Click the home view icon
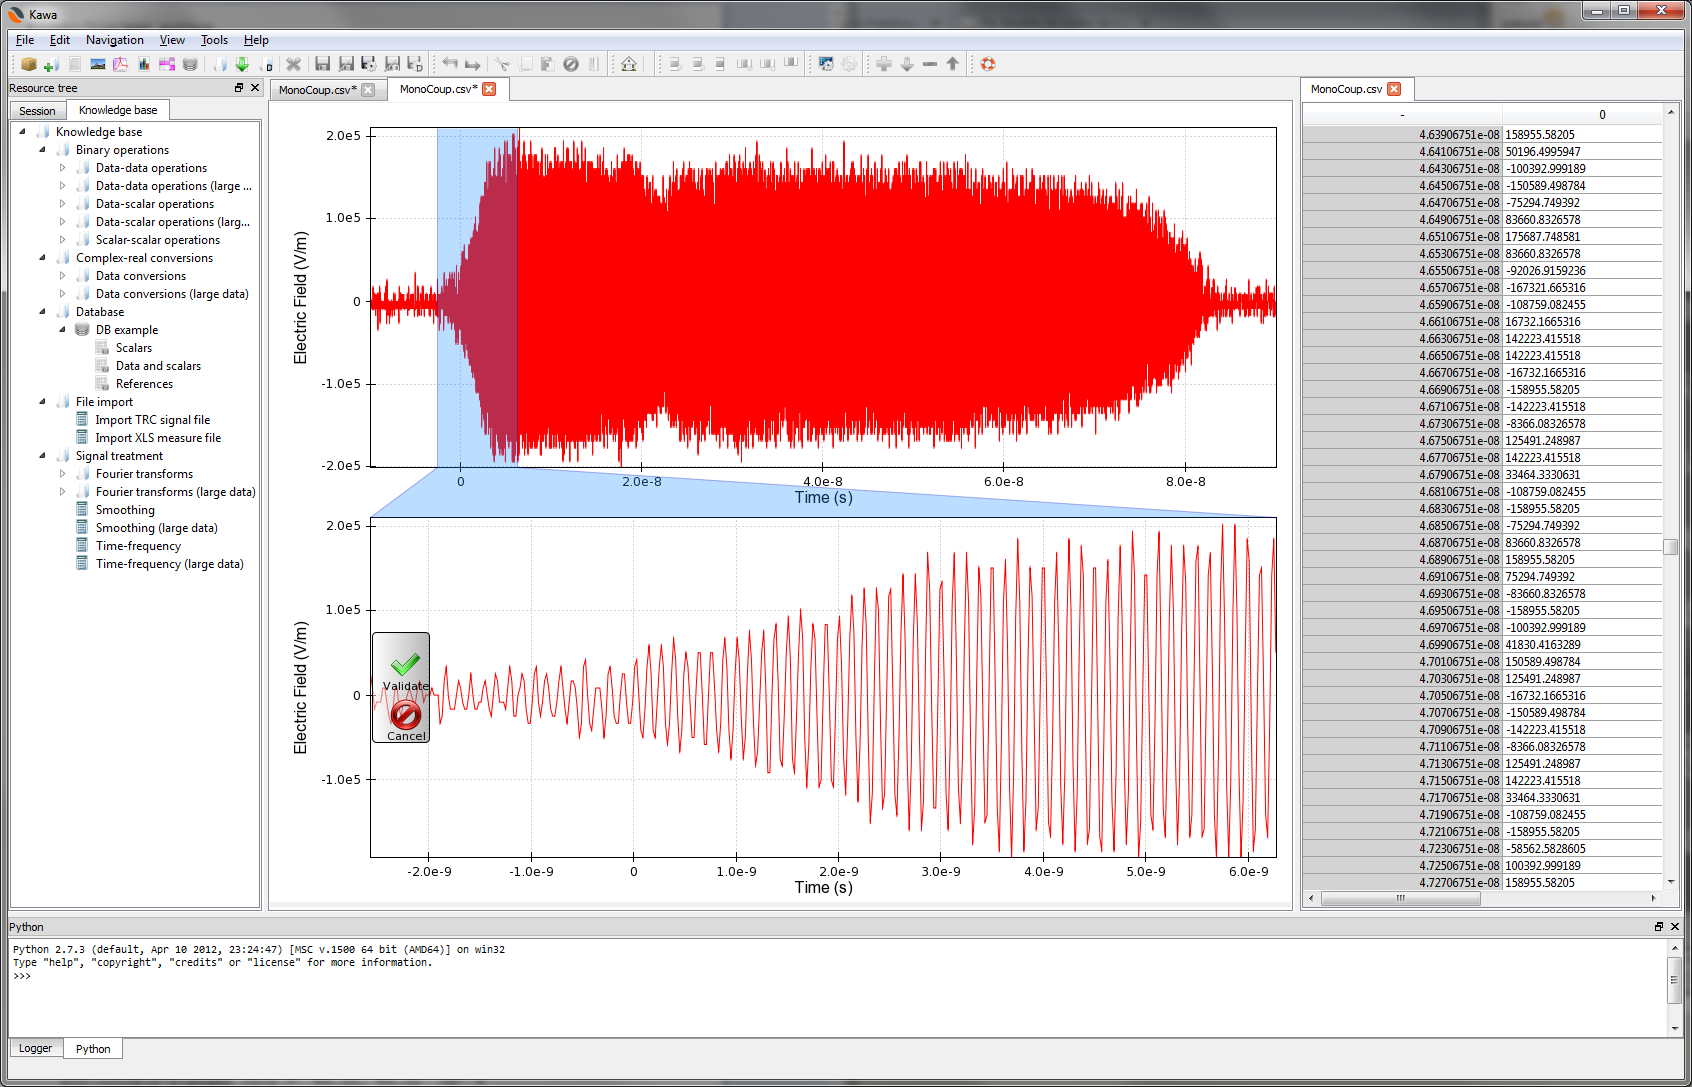The height and width of the screenshot is (1087, 1692). click(629, 64)
